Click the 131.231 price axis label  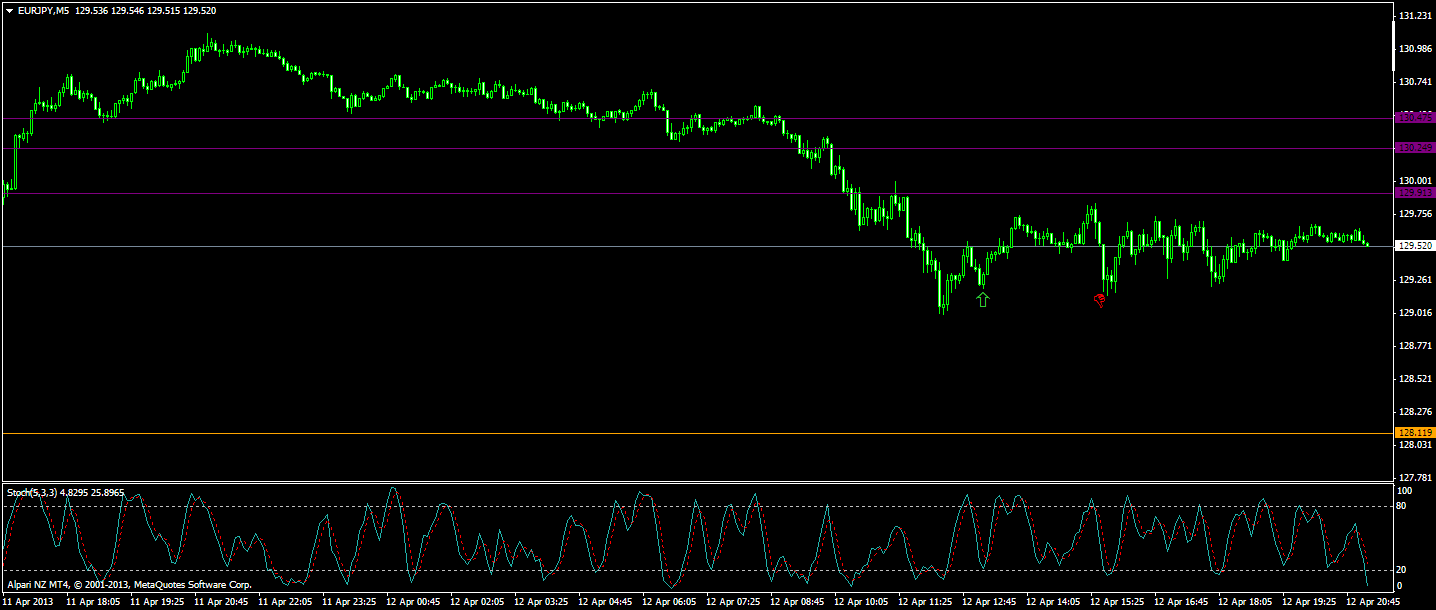tap(1415, 16)
